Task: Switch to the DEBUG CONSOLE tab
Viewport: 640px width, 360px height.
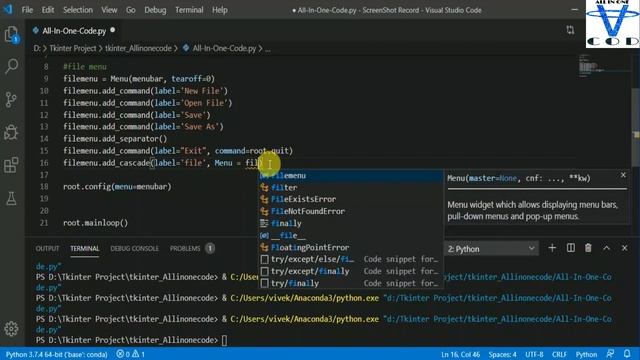Action: click(134, 249)
